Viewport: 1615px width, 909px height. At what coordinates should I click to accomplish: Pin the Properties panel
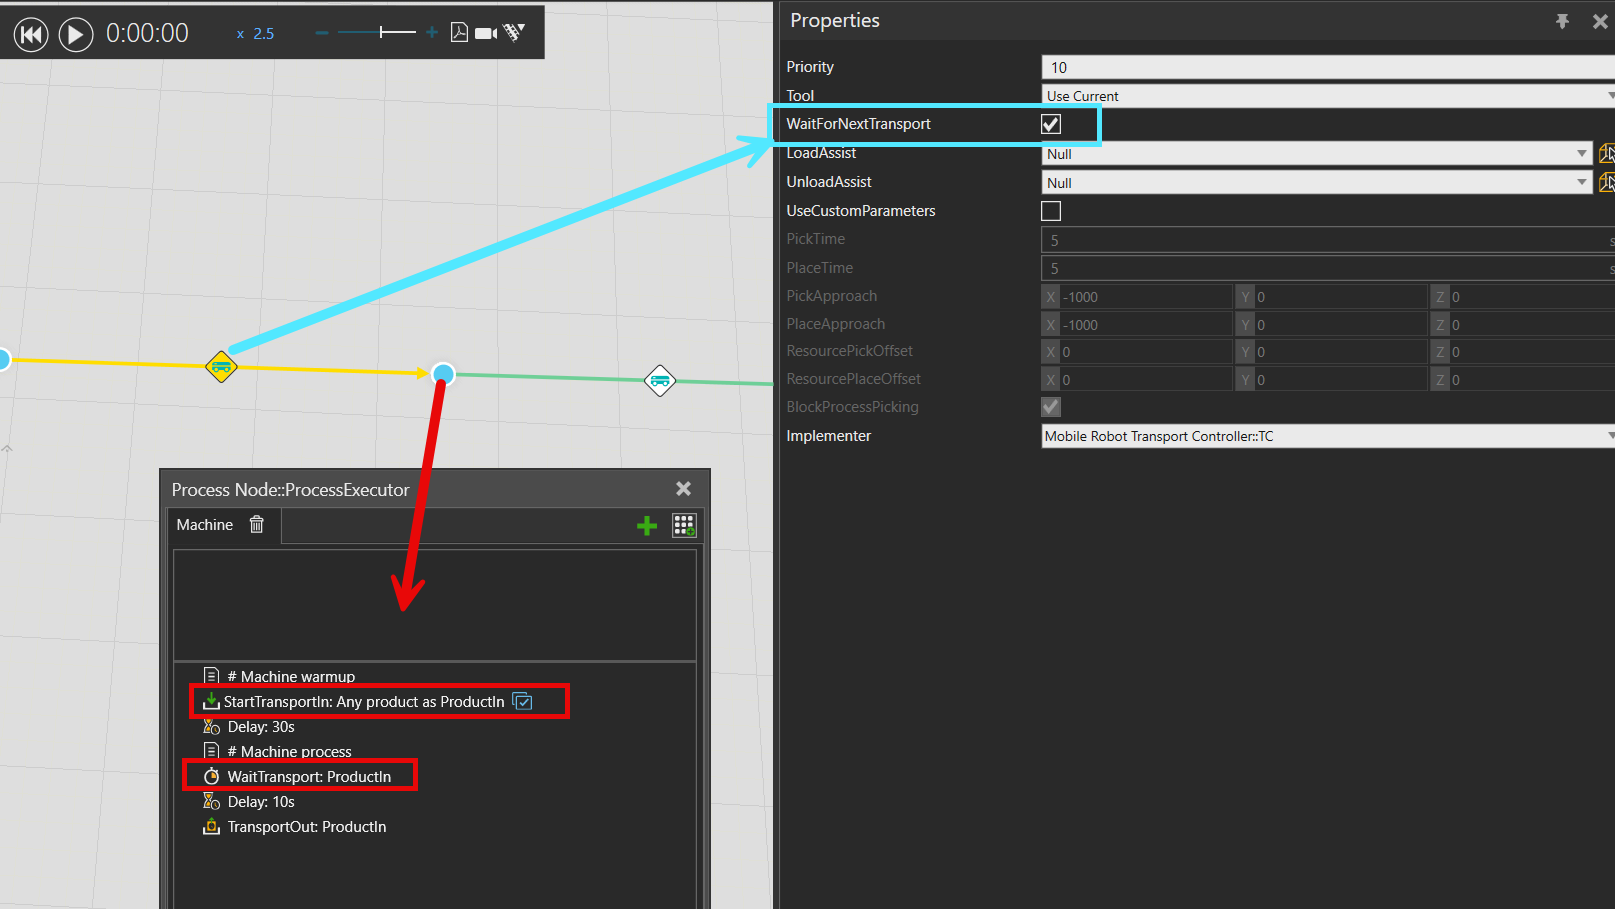1562,21
